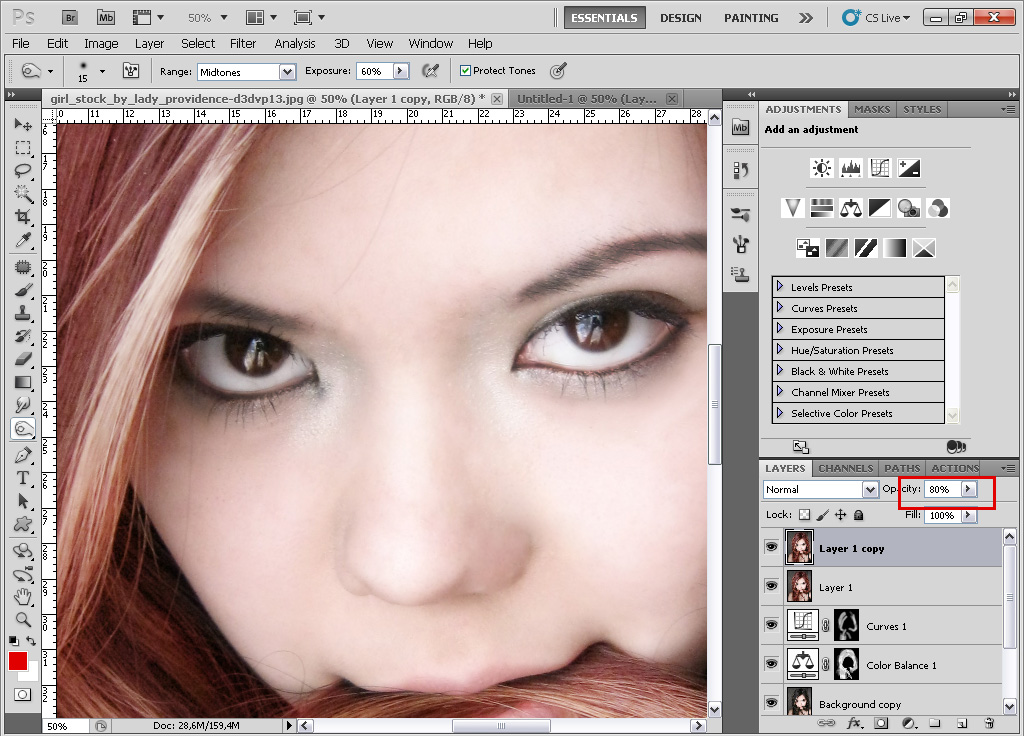Toggle visibility of Curves 1 layer
Viewport: 1024px width, 736px height.
(771, 626)
